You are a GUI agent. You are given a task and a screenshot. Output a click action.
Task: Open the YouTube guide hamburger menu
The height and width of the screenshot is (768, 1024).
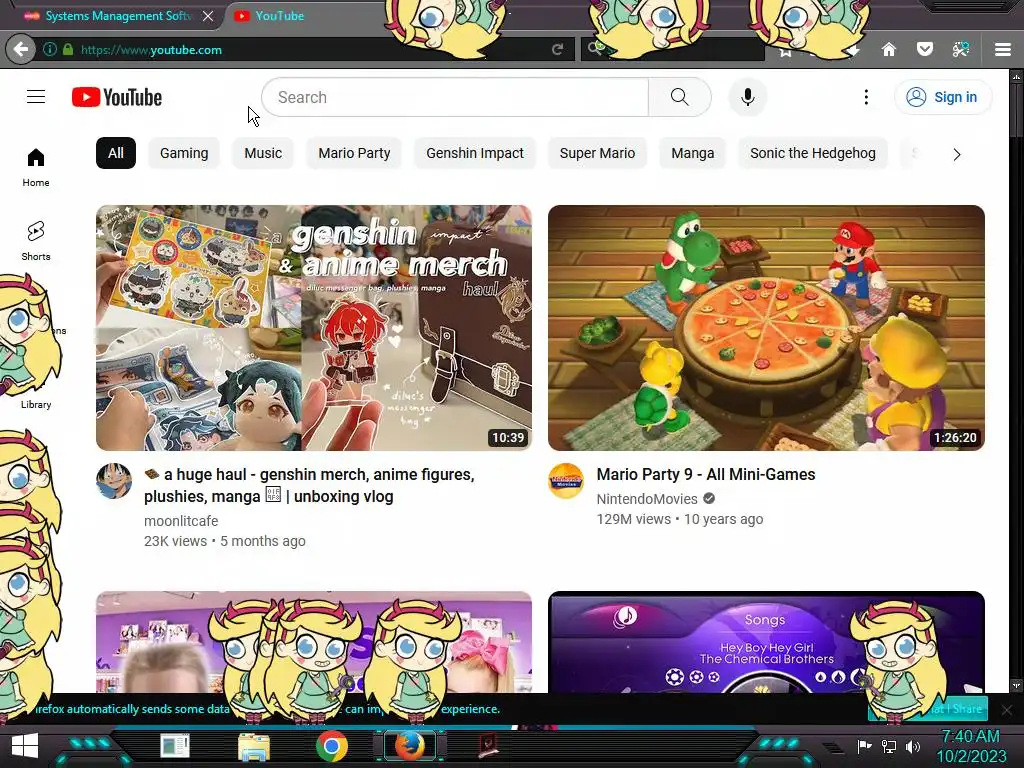[x=36, y=97]
